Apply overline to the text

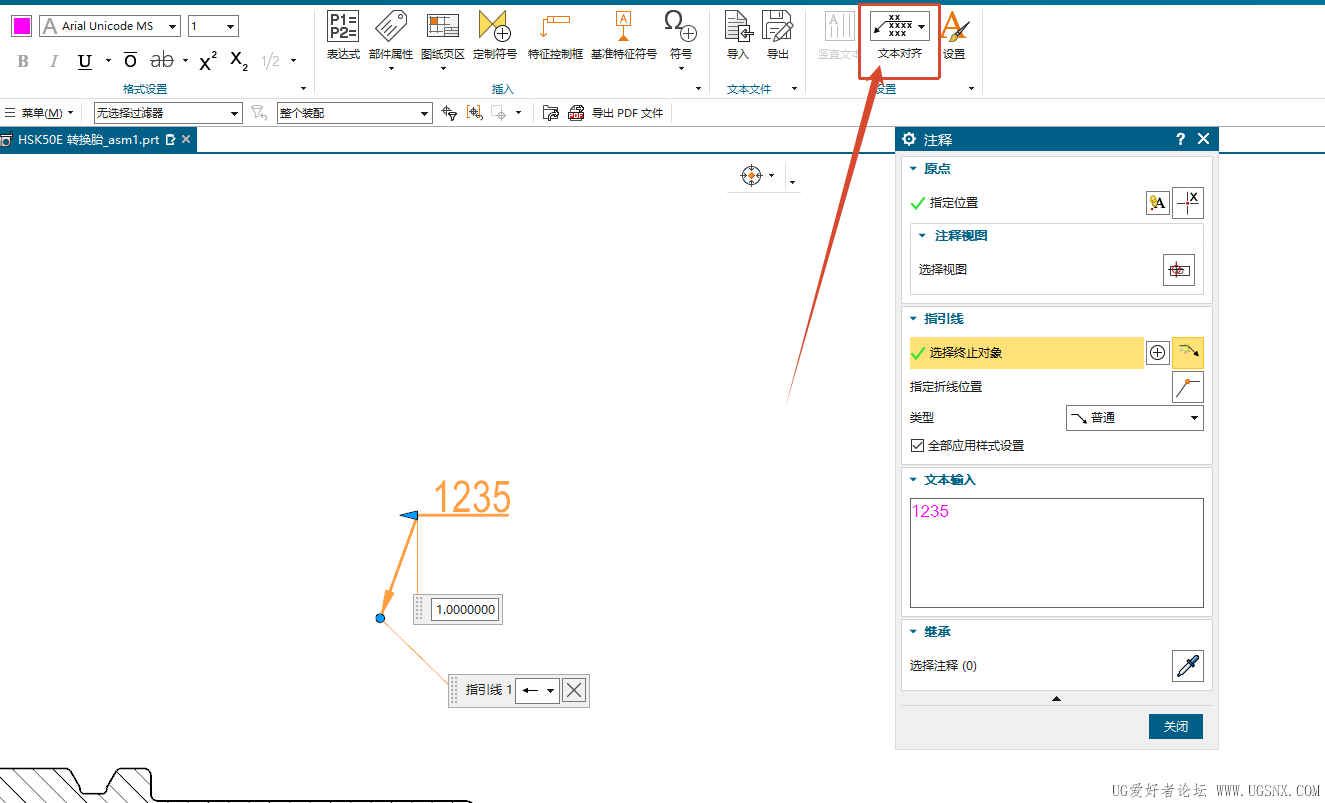tap(130, 62)
